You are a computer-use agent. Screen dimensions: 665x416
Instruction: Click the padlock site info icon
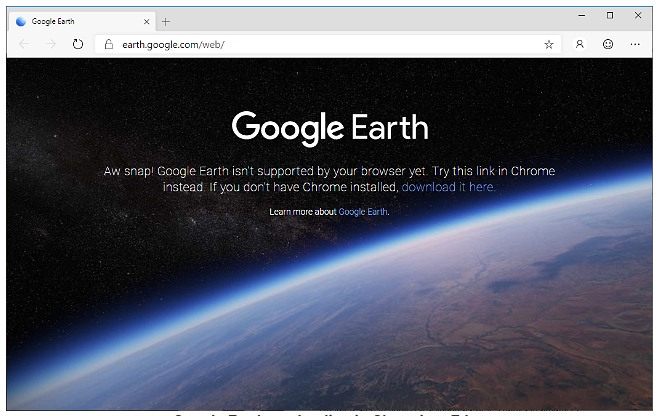[109, 45]
